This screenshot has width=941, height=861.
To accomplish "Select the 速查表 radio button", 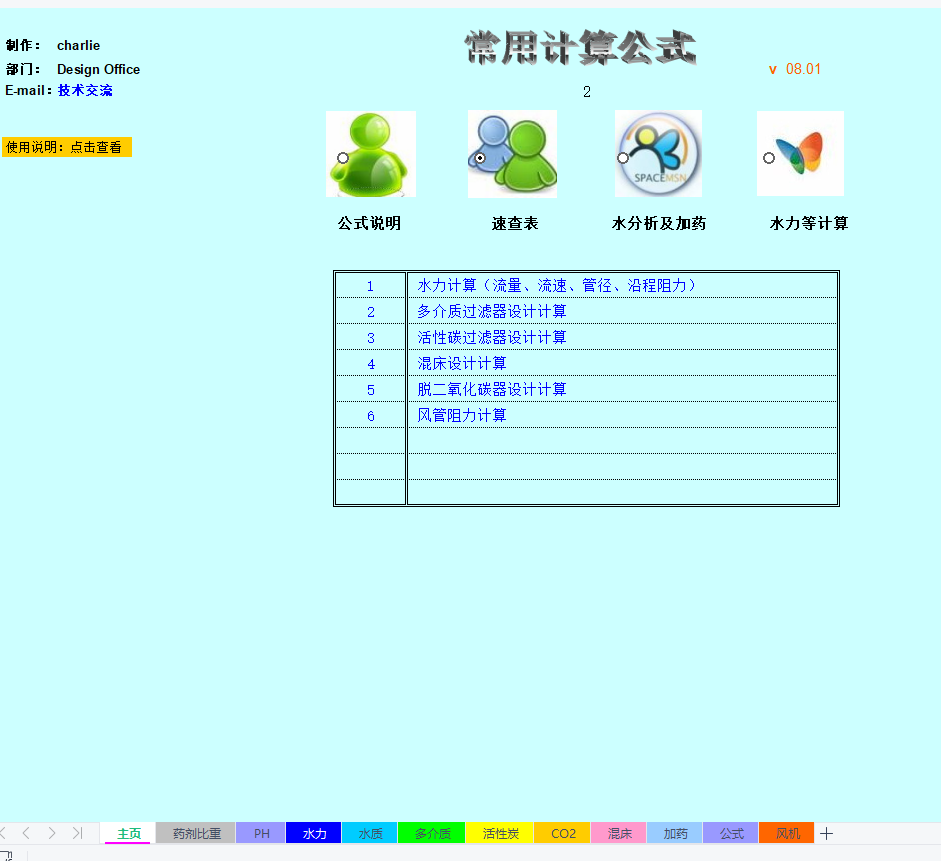I will [480, 158].
